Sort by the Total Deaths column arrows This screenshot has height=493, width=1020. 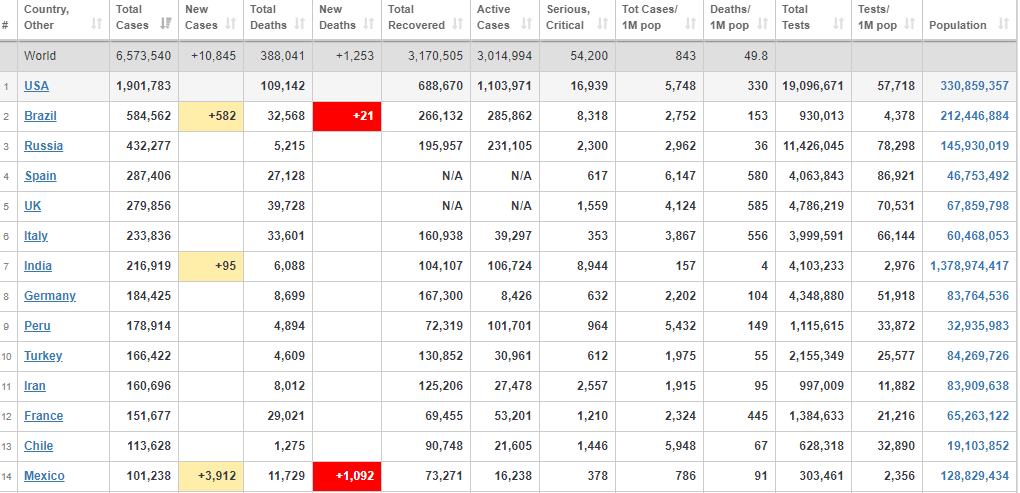click(299, 25)
